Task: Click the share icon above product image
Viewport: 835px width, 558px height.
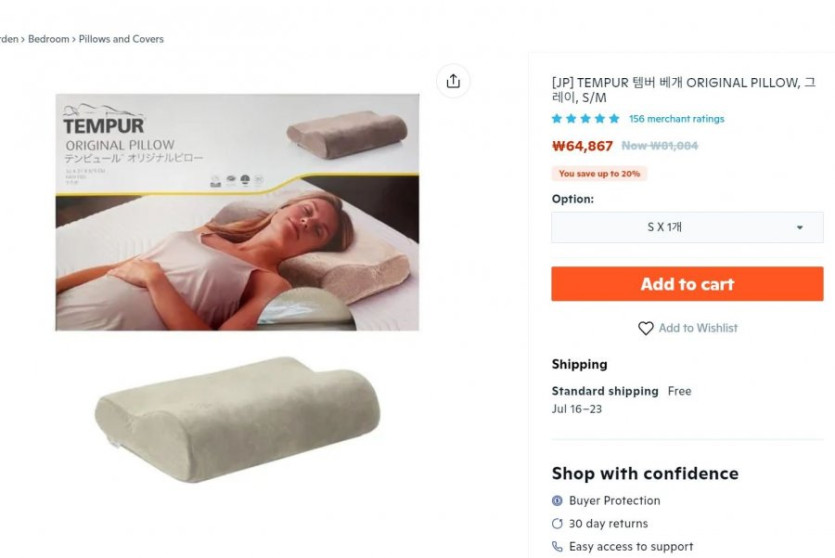Action: 453,81
